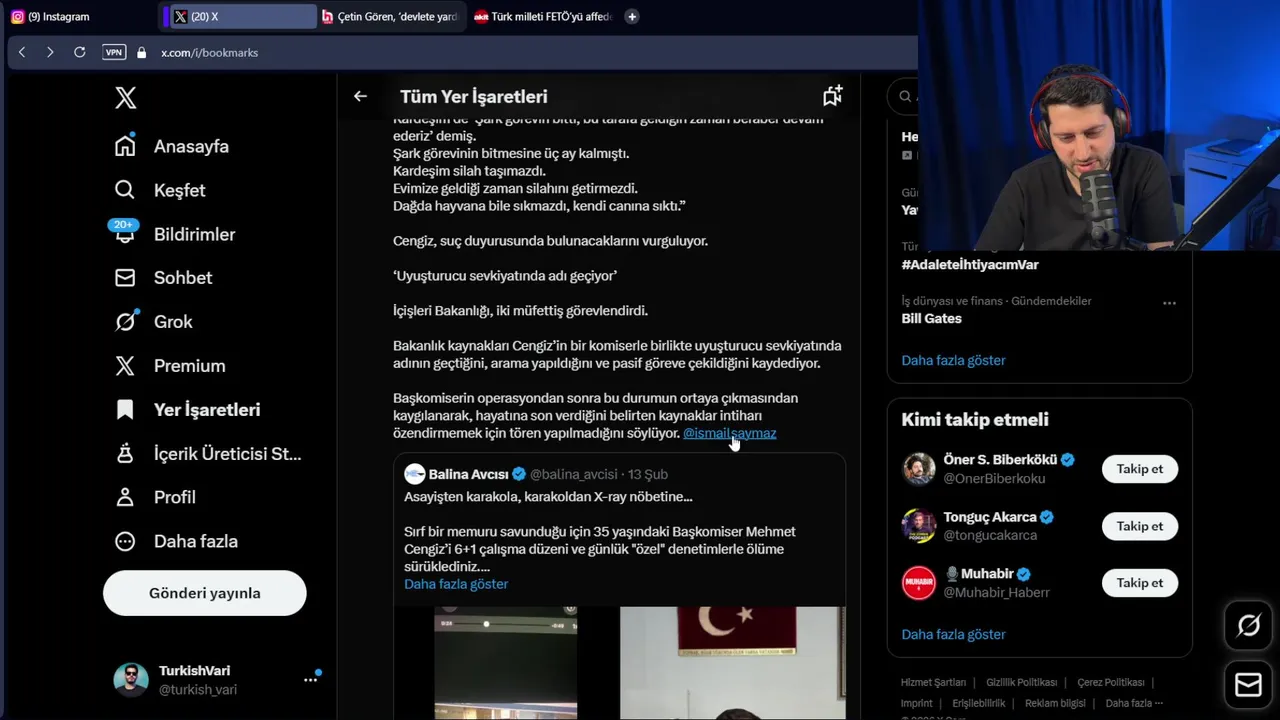
Task: Open Çerez Politikası footer link
Action: point(1110,683)
